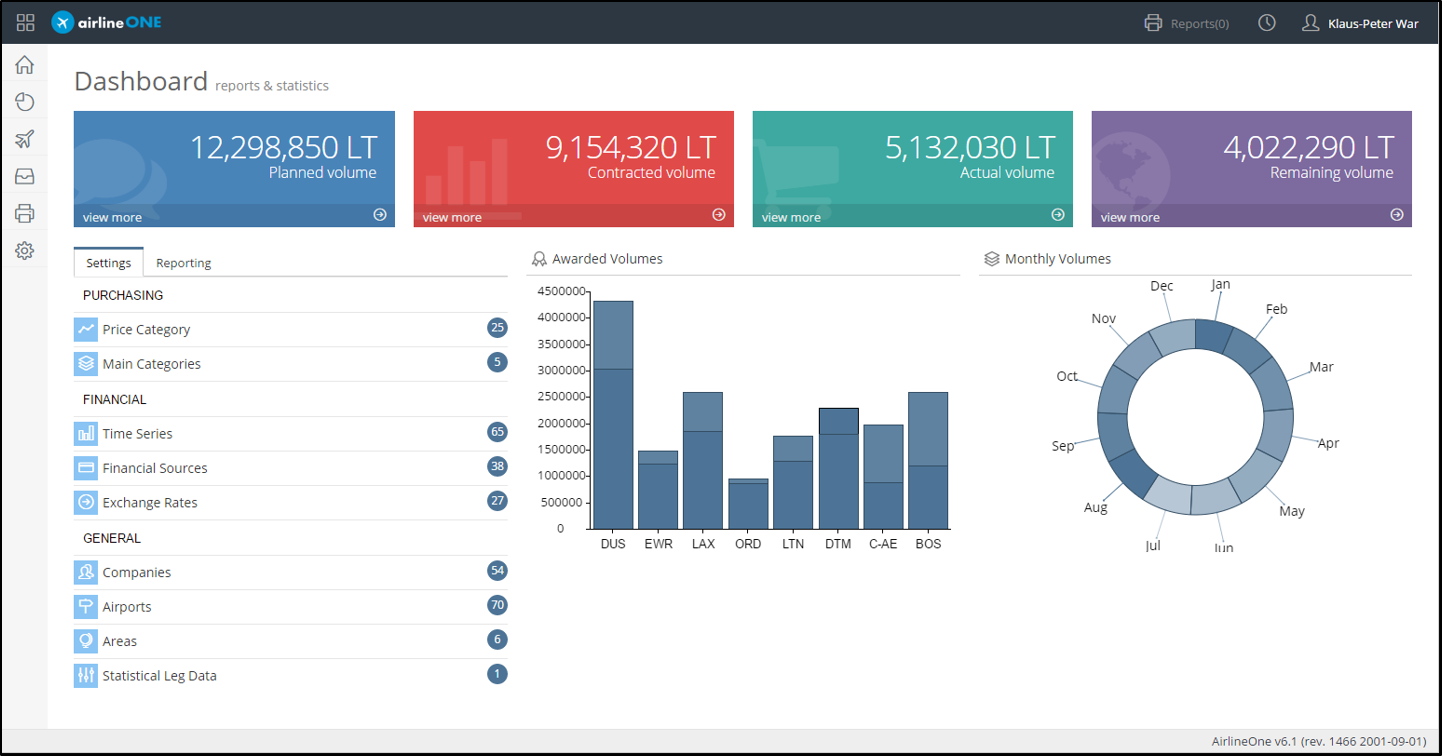Open the home icon in the left sidebar
Viewport: 1442px width, 756px height.
click(24, 64)
